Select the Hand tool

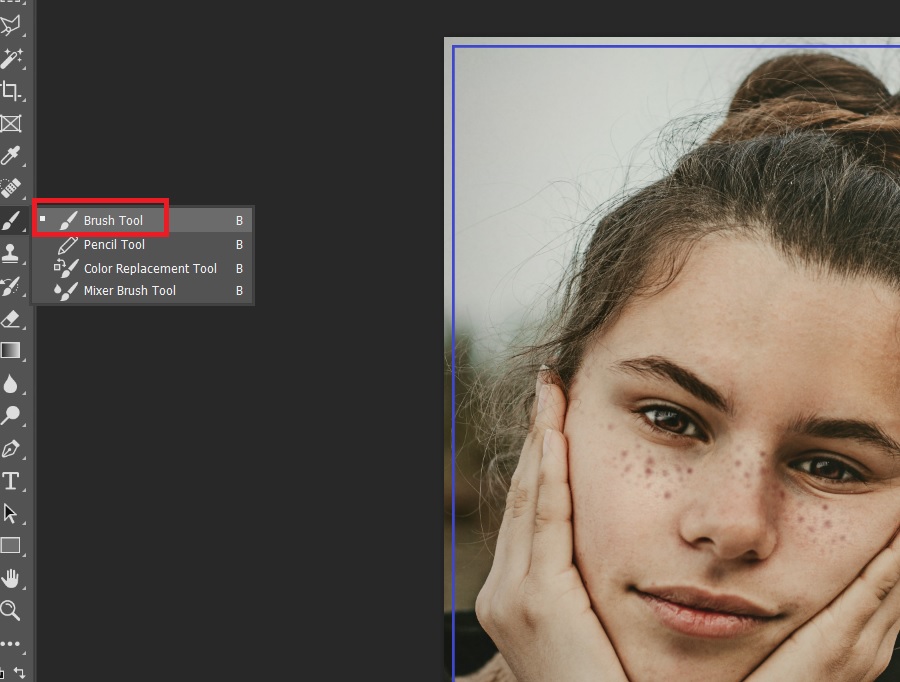point(11,578)
